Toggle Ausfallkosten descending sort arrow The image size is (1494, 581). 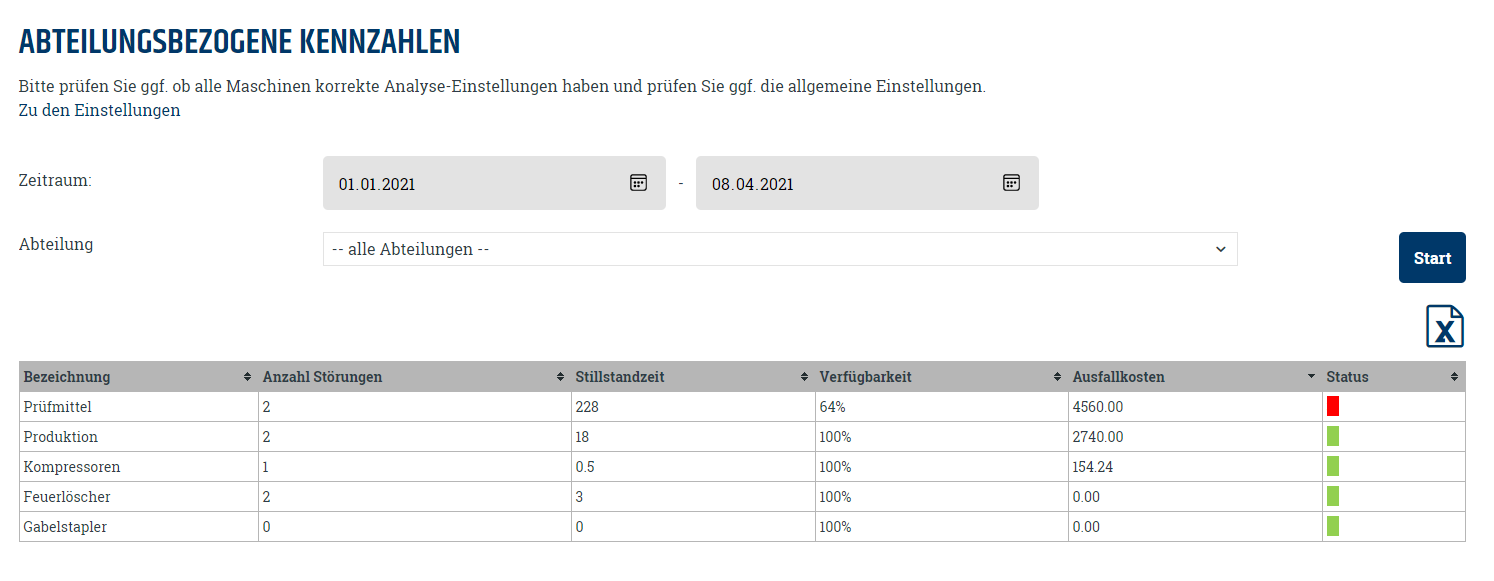[1311, 377]
